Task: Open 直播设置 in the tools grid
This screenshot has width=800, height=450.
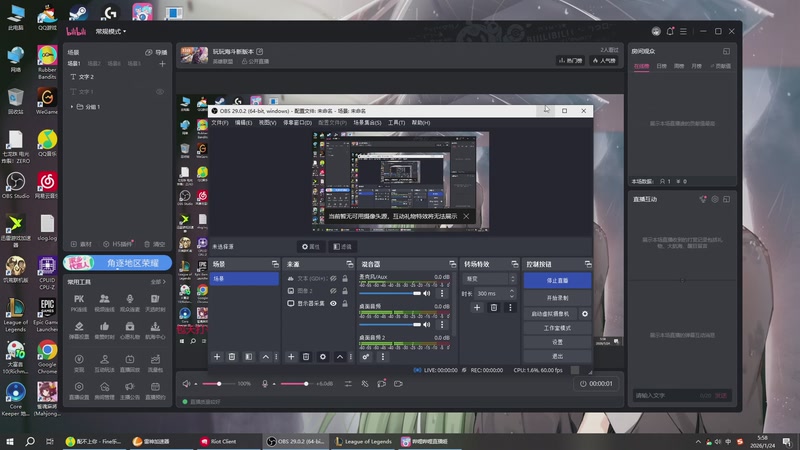Action: 79,390
